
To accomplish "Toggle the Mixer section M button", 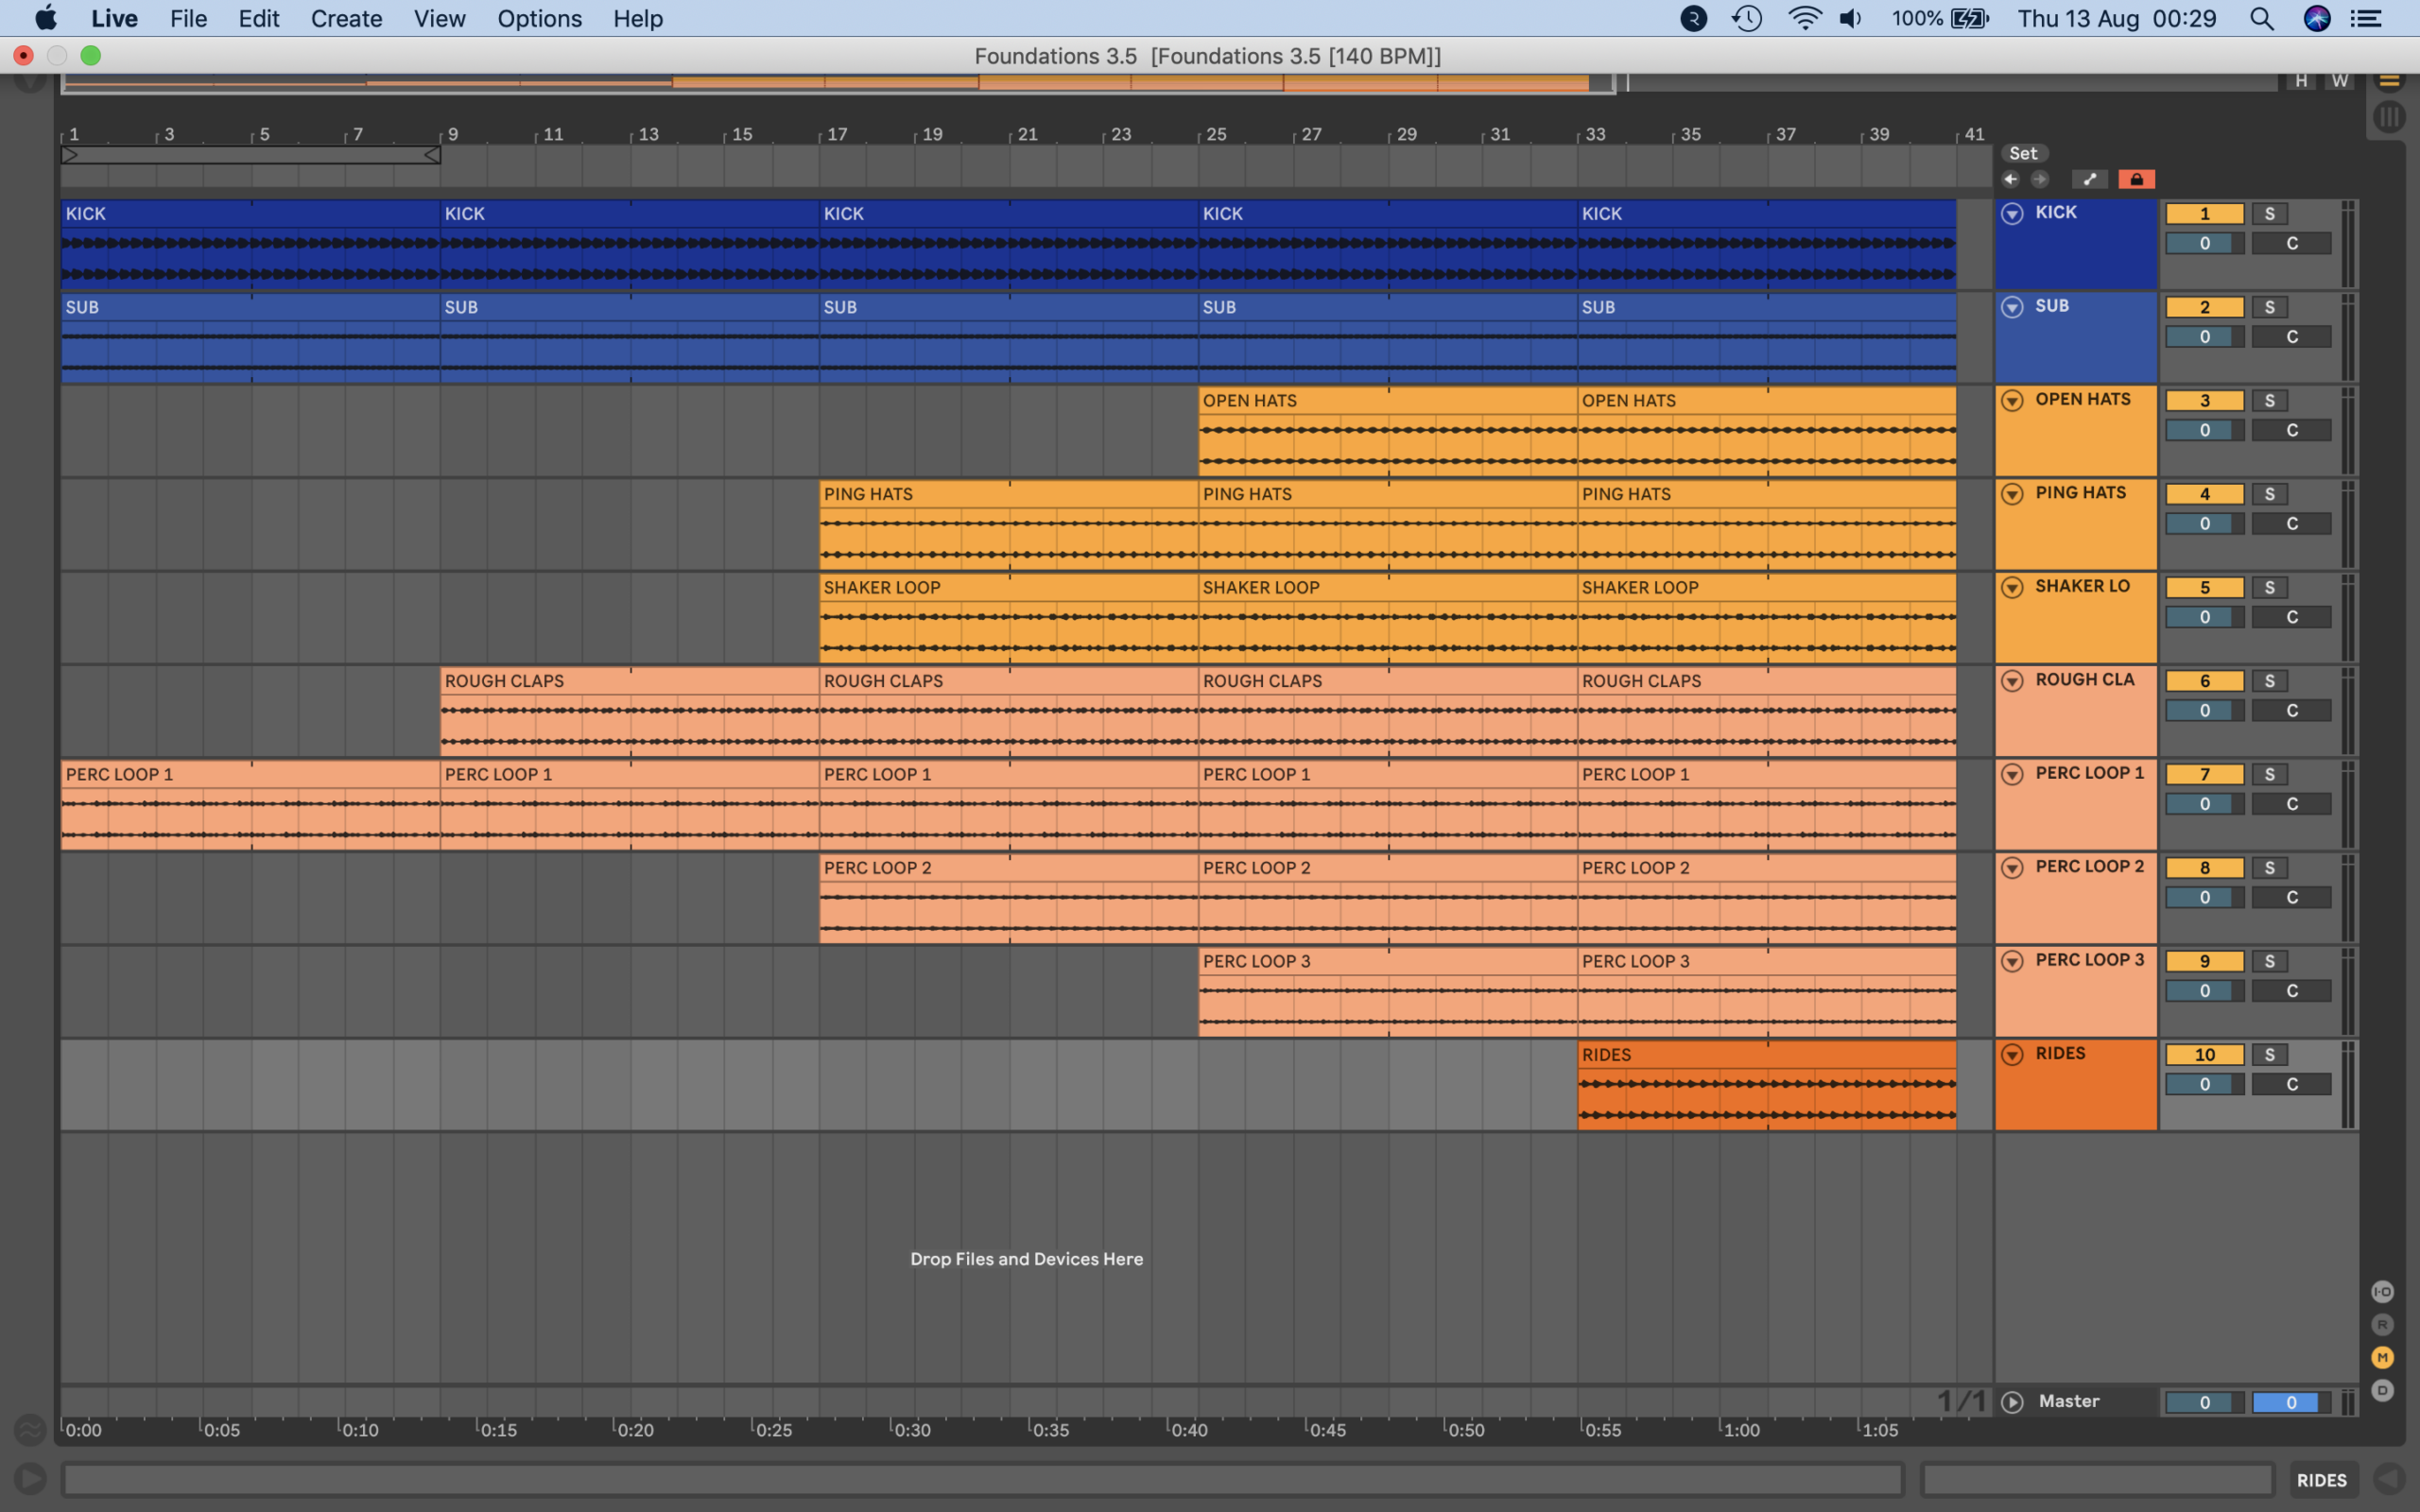I will 2382,1357.
